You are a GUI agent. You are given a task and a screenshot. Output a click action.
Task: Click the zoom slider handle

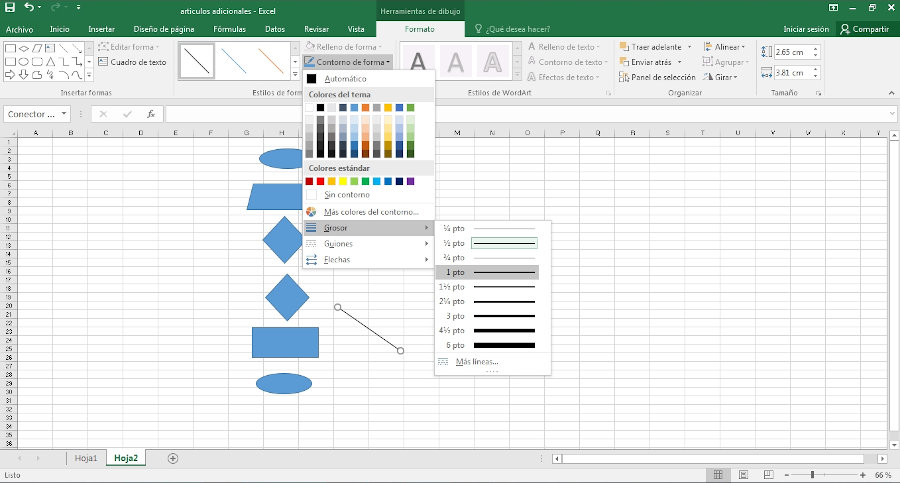tap(812, 475)
